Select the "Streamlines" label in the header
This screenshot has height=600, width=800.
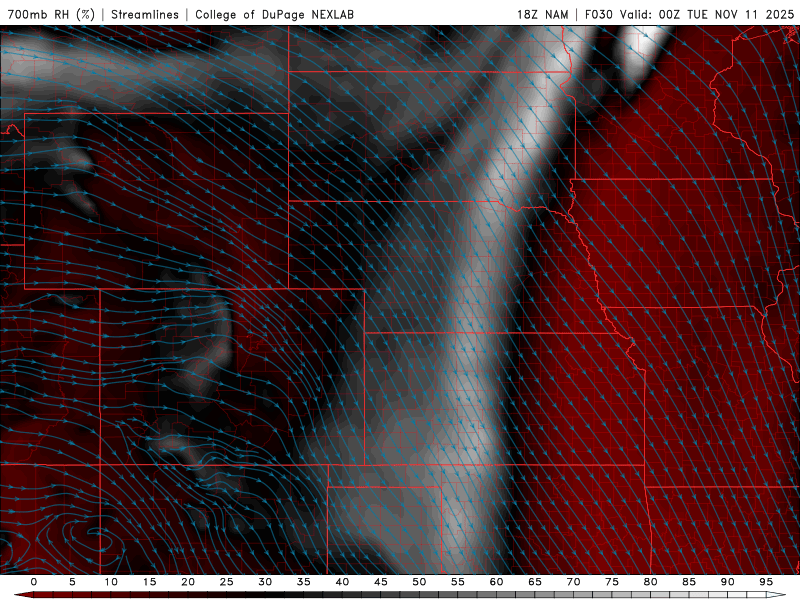(145, 14)
